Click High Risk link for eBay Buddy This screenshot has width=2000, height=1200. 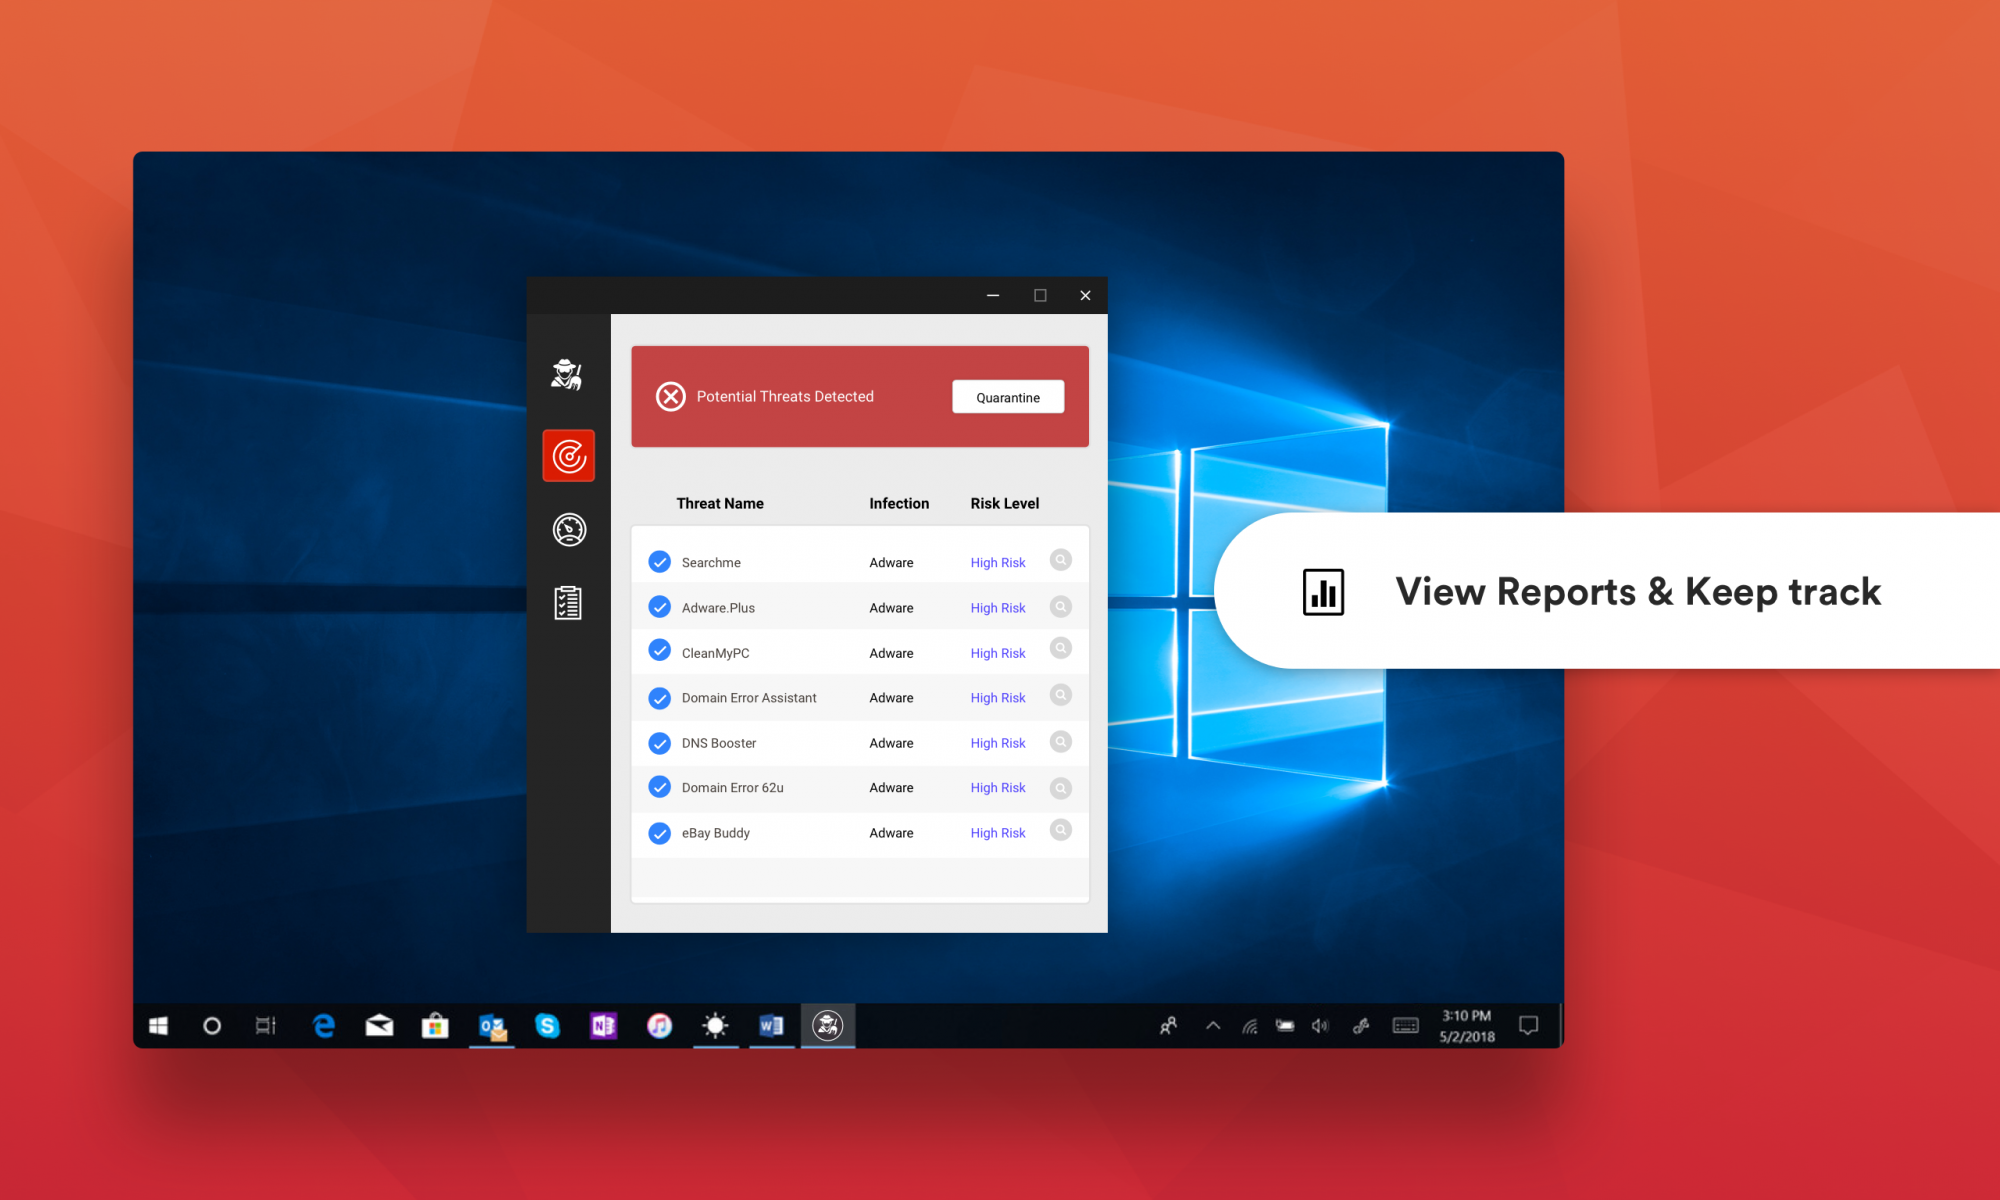click(998, 833)
